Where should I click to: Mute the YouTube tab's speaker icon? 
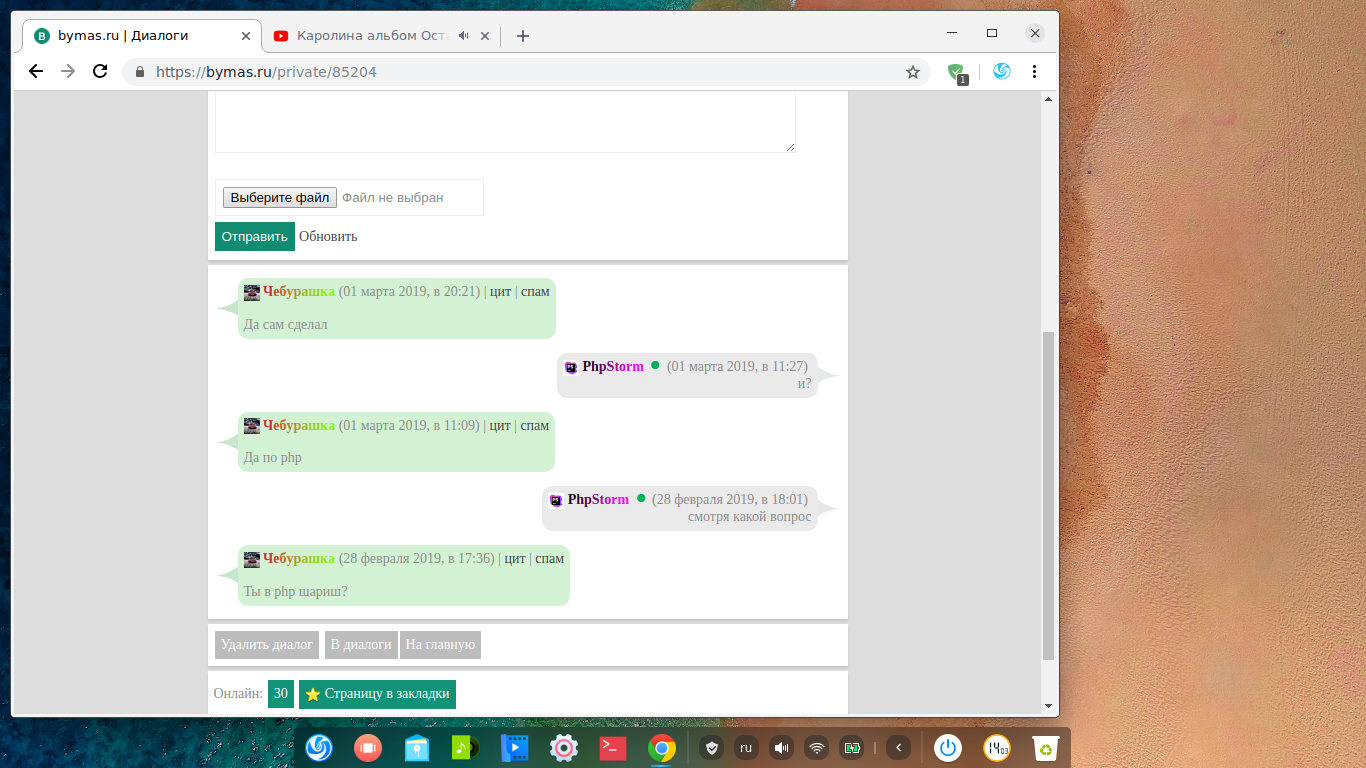point(464,36)
